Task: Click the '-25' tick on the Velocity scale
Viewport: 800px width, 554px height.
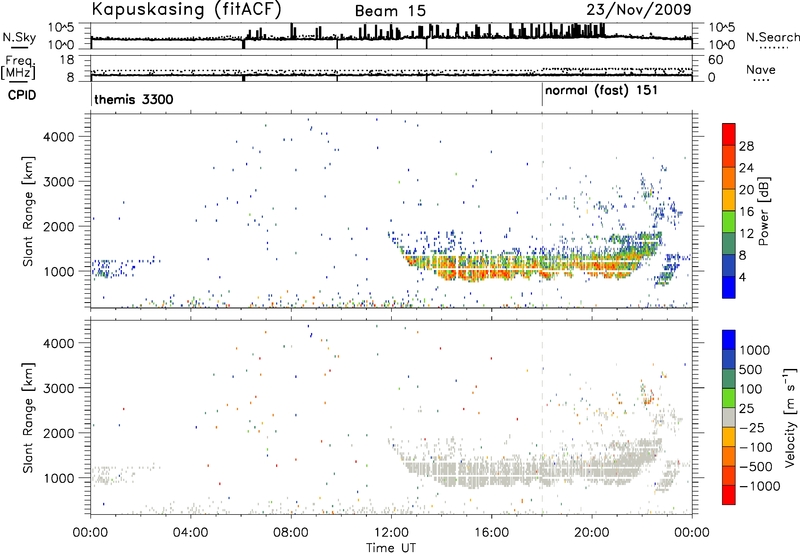Action: click(x=752, y=427)
